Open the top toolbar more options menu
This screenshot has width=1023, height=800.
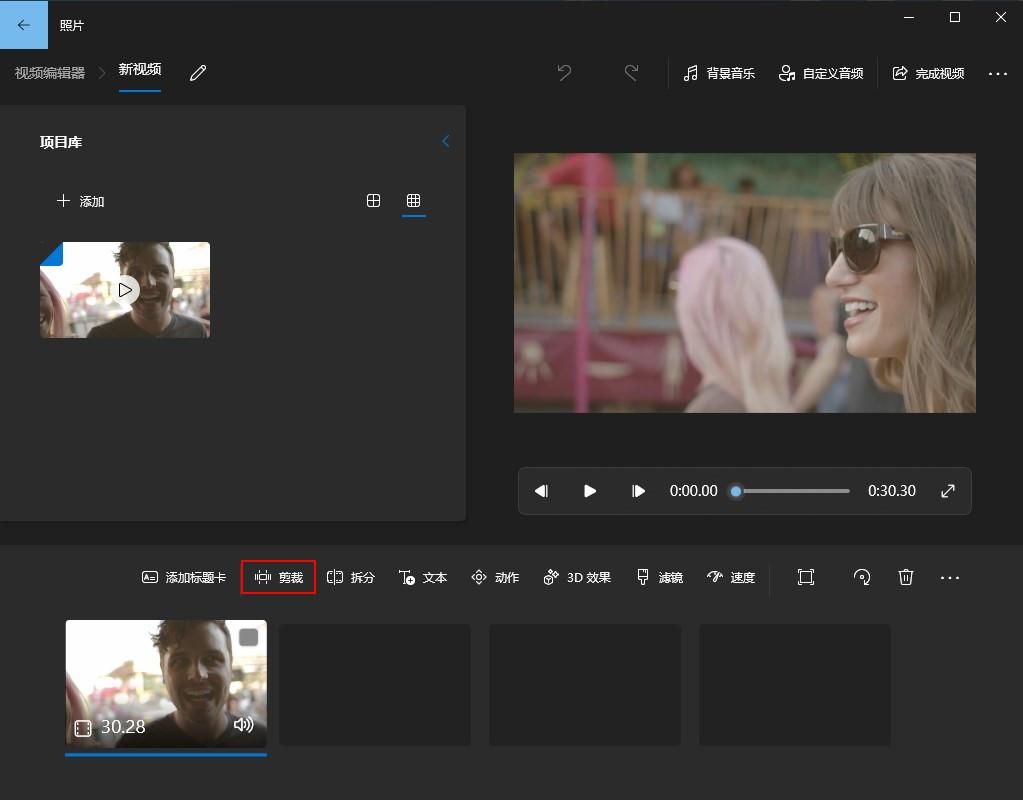point(997,74)
